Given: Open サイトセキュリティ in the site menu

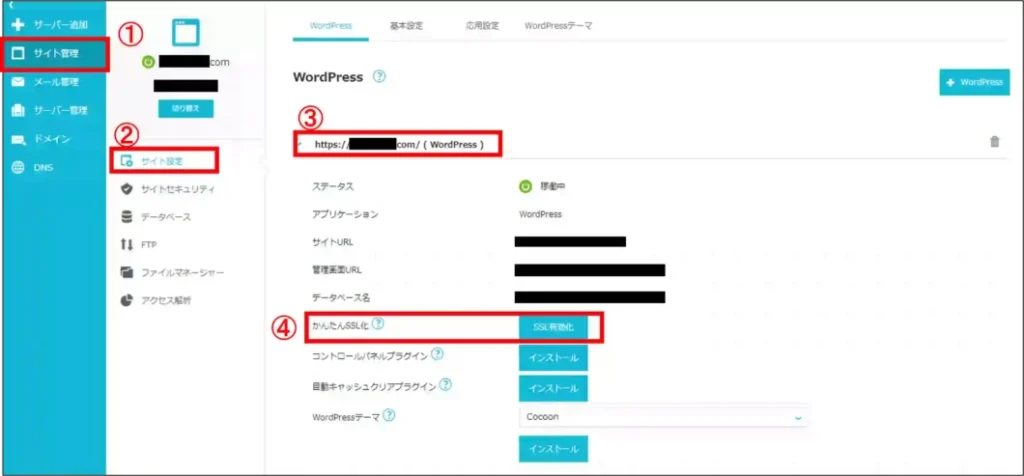Looking at the screenshot, I should click(x=176, y=188).
